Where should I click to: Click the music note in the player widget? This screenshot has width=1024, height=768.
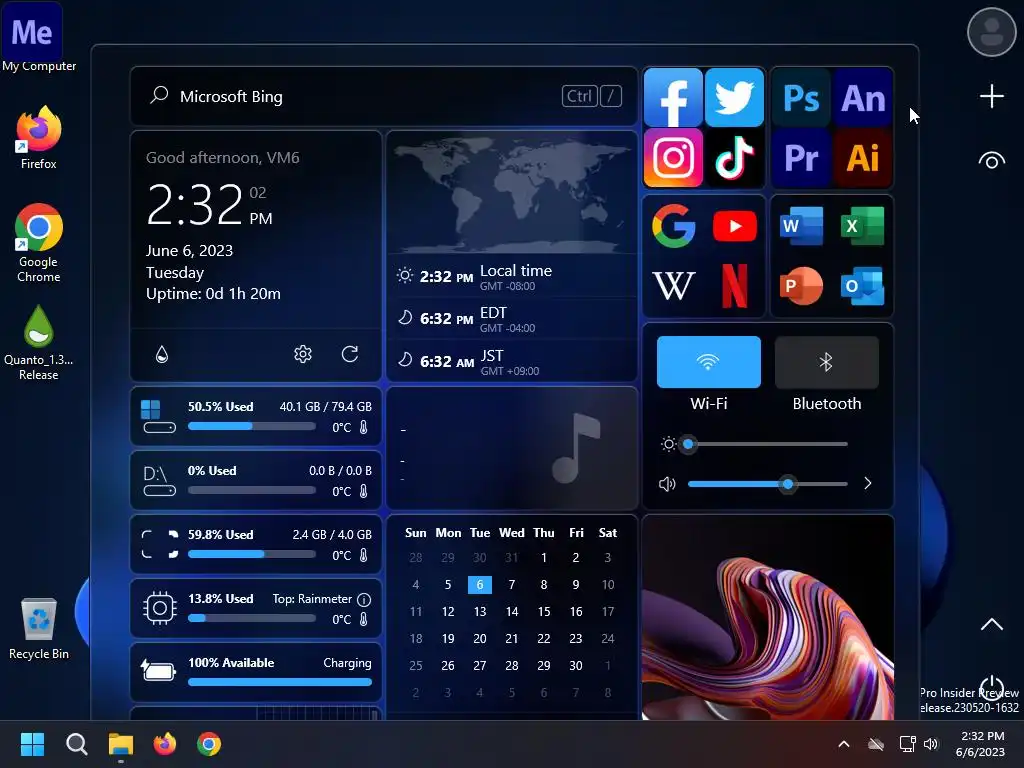[x=575, y=448]
